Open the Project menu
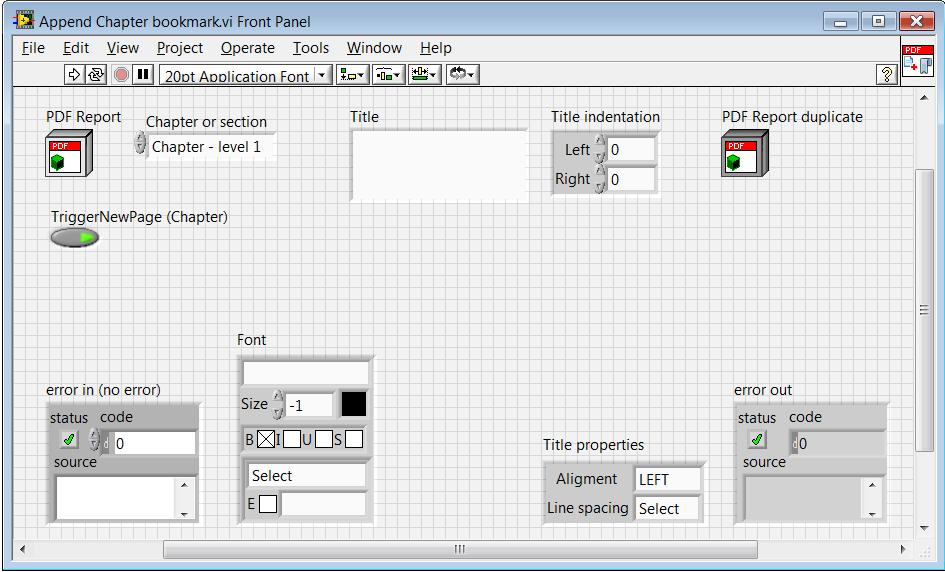Image resolution: width=945 pixels, height=572 pixels. (x=179, y=48)
